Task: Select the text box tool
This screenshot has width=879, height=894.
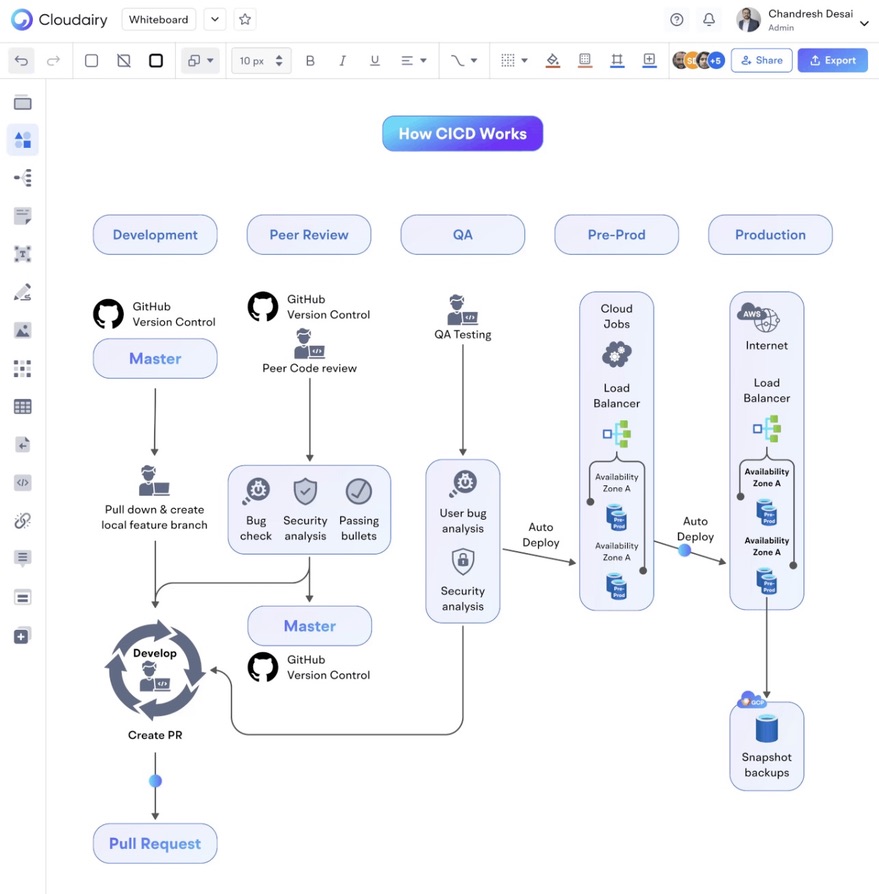Action: [23, 254]
